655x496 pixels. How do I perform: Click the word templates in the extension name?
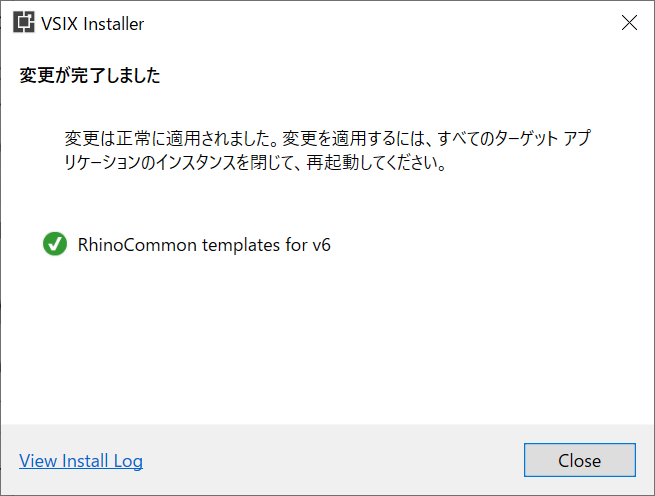(241, 245)
